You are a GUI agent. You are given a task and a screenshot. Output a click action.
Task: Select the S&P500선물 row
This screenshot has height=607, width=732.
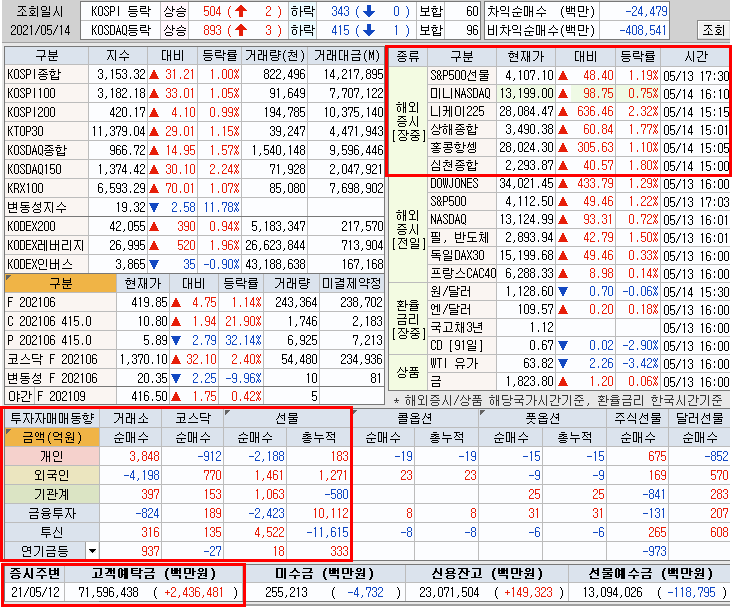[578, 76]
